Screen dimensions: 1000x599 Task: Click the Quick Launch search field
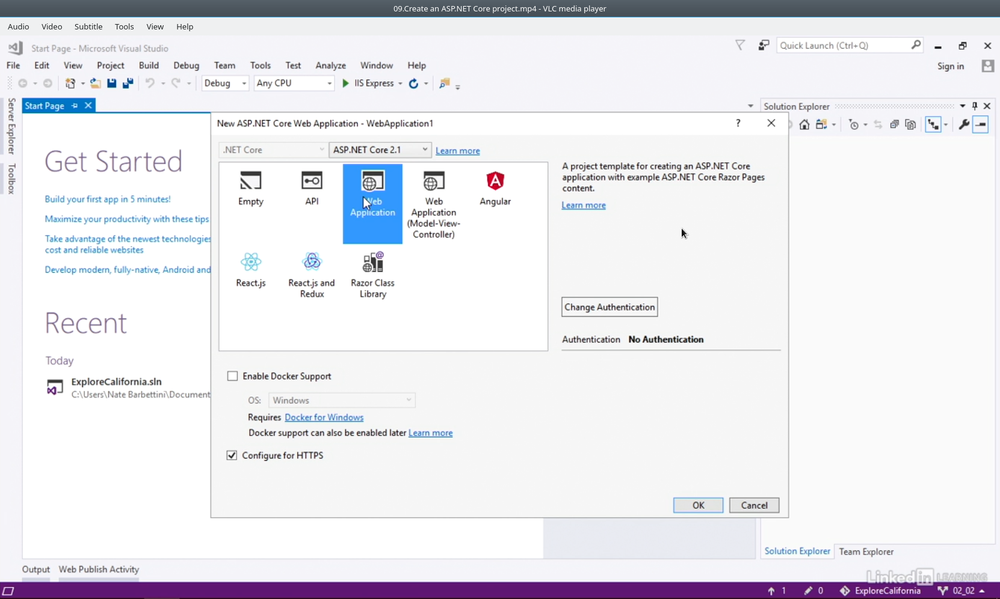point(848,45)
